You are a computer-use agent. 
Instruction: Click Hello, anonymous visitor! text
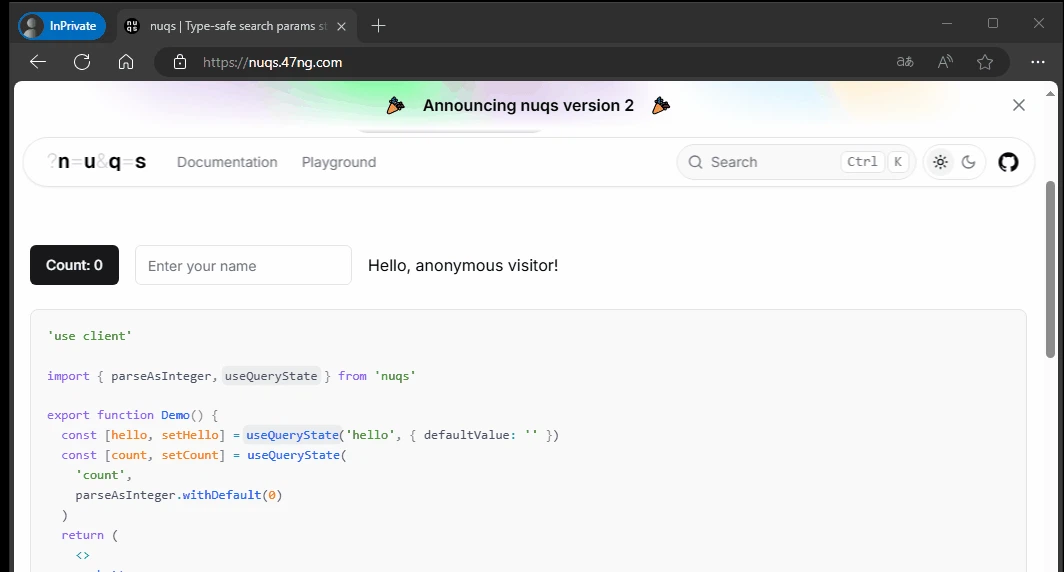463,265
